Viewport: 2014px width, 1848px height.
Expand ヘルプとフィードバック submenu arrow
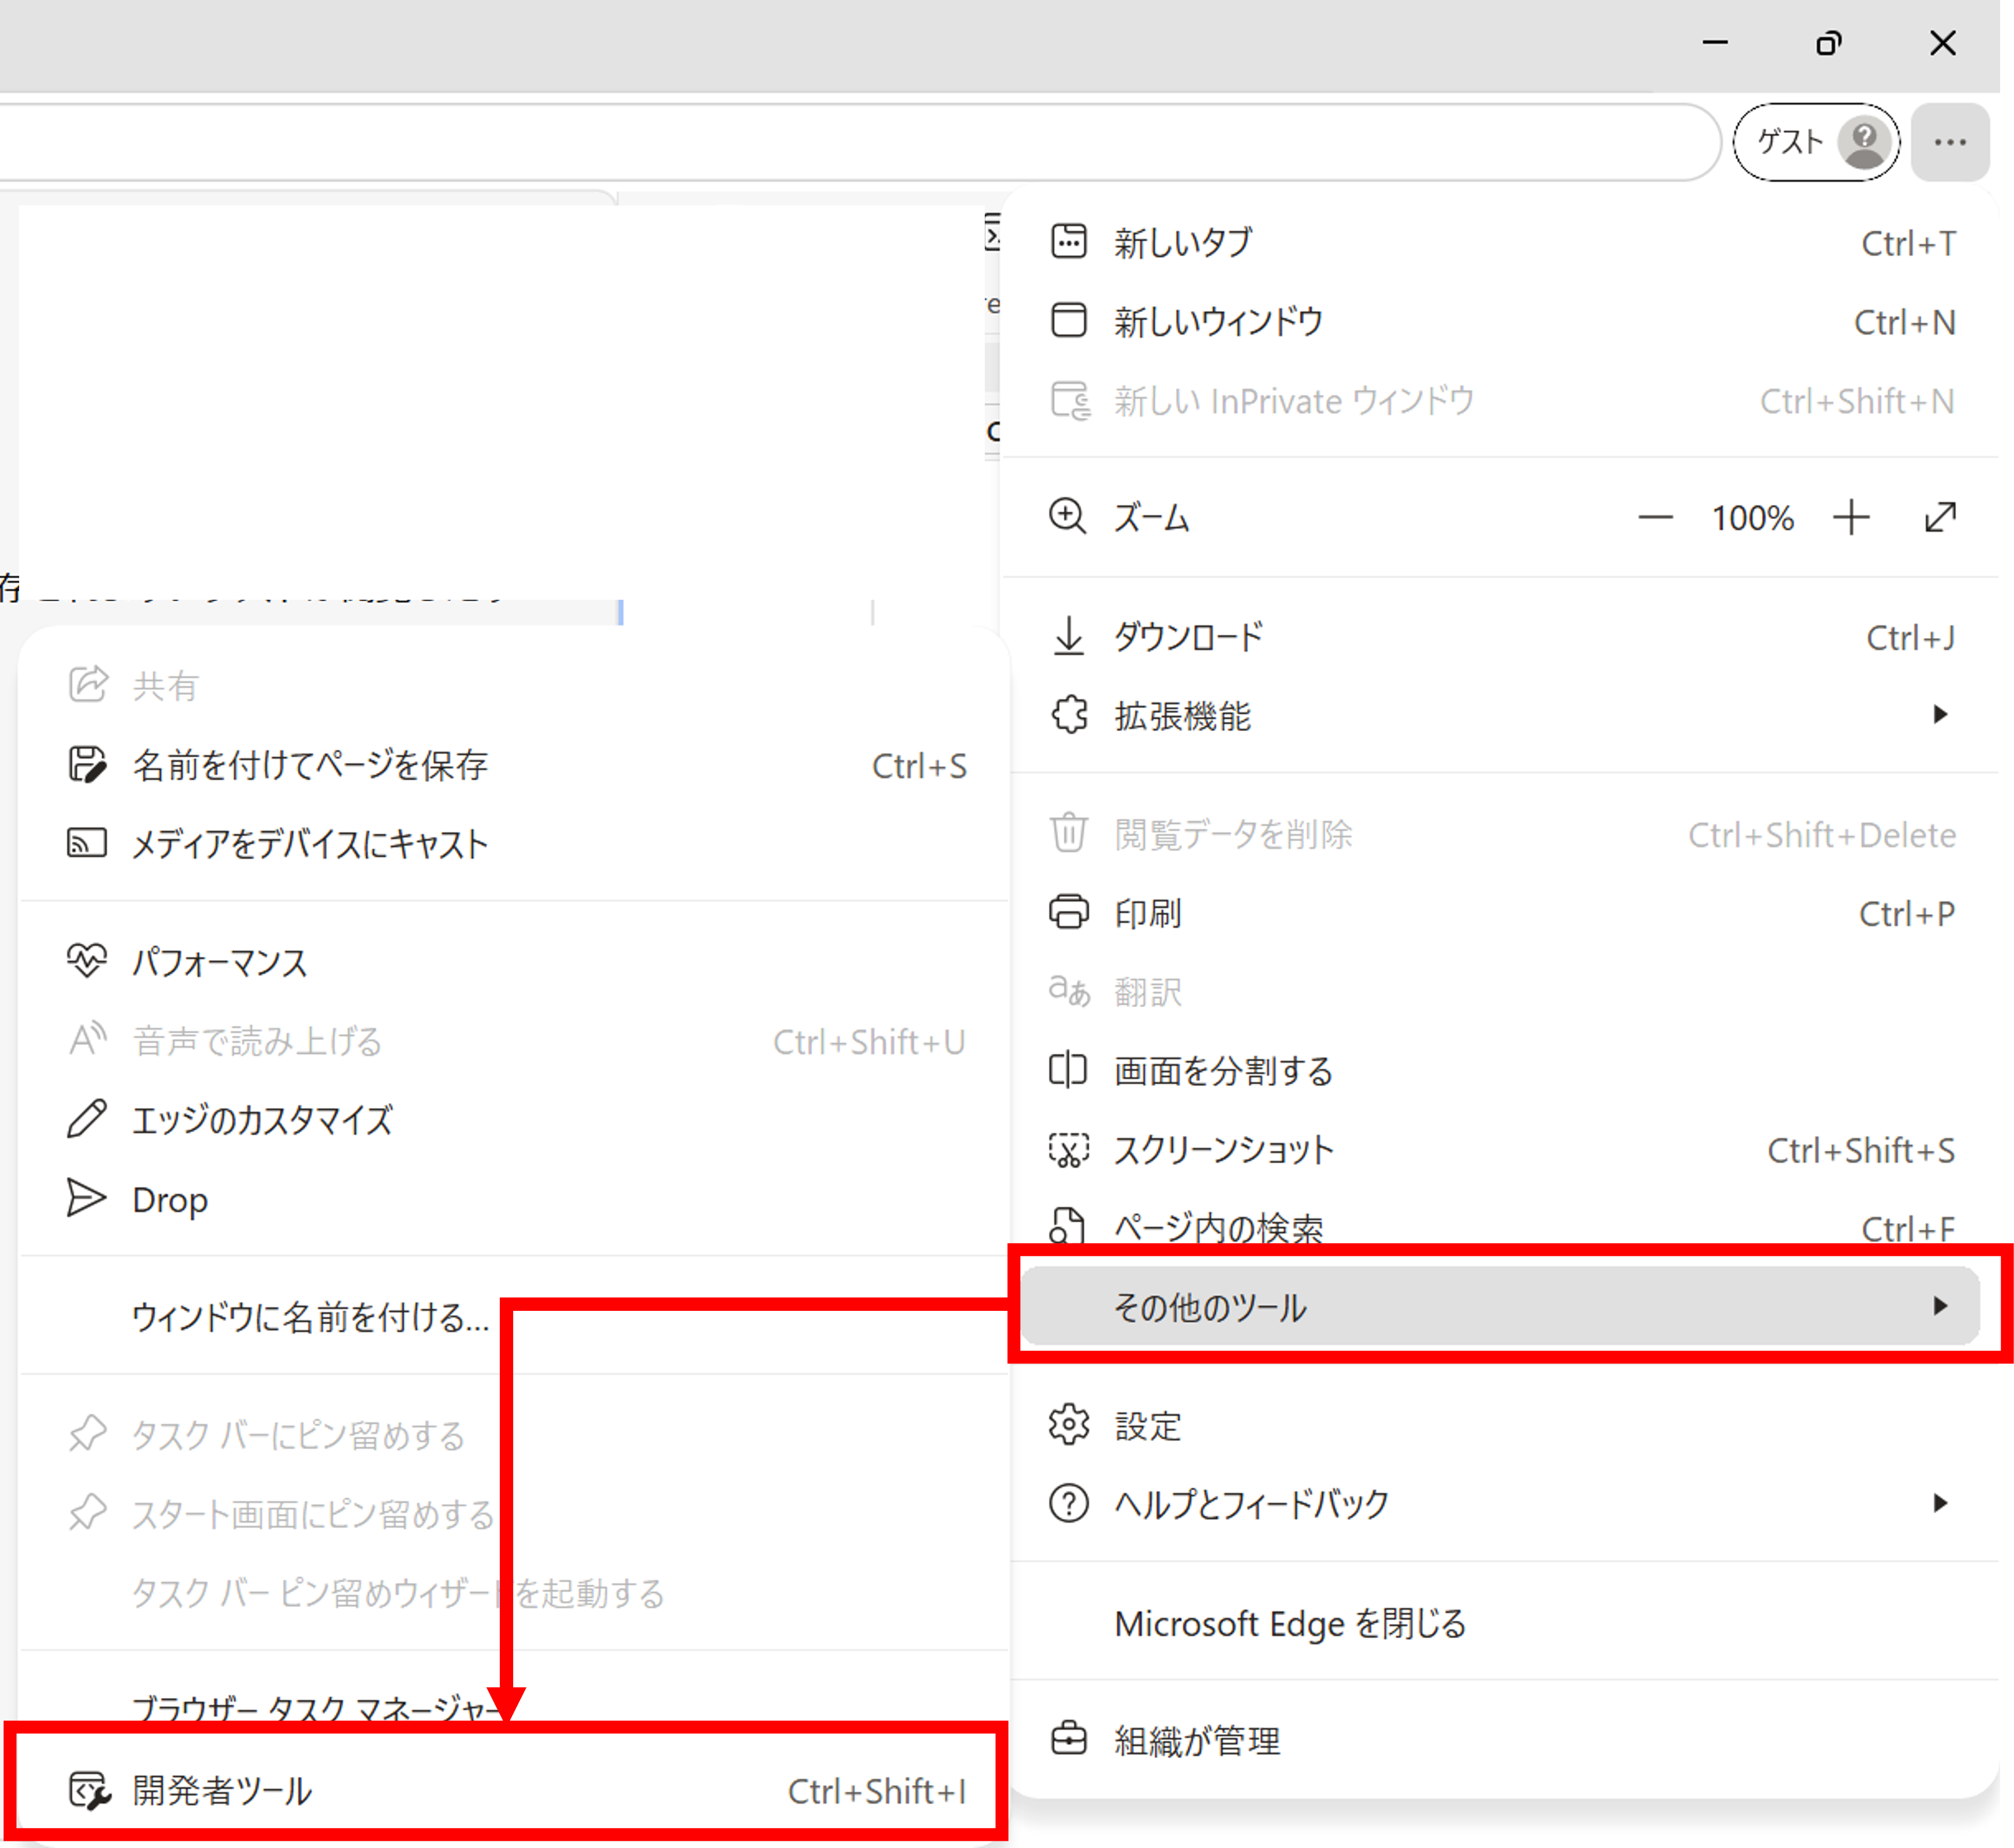pos(1940,1503)
